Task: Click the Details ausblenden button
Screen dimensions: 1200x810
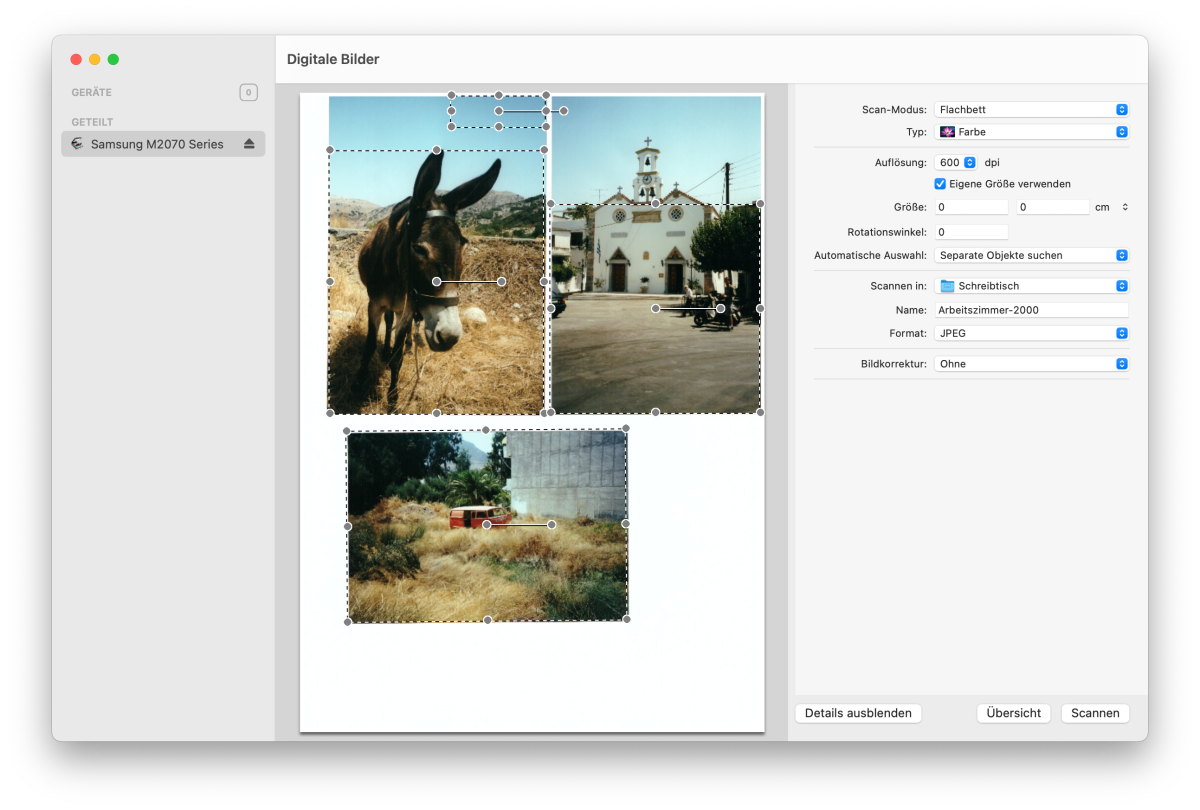Action: pos(858,713)
